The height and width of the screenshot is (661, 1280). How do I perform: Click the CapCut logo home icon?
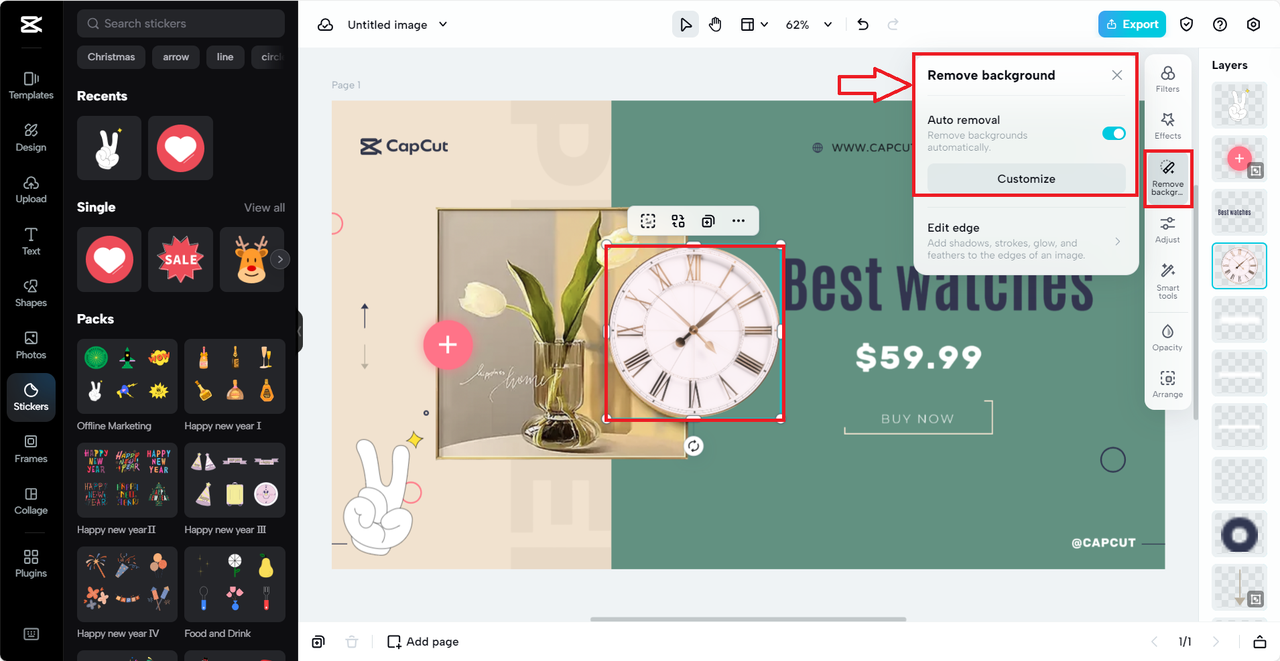point(31,25)
